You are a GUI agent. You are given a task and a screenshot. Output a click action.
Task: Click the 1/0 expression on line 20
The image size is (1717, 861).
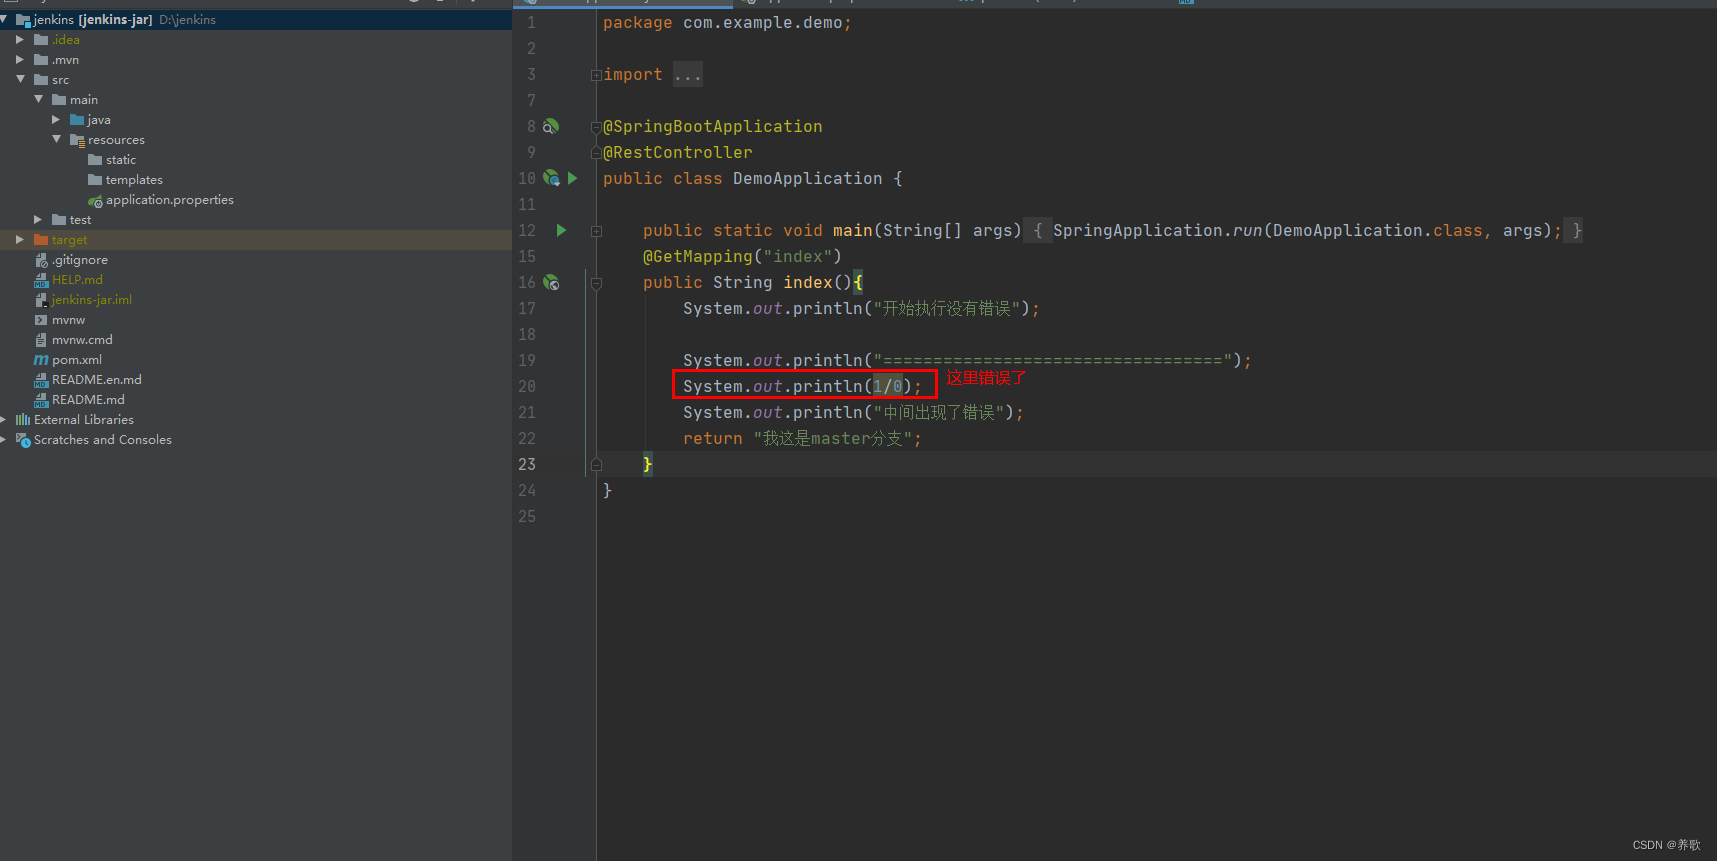(888, 387)
